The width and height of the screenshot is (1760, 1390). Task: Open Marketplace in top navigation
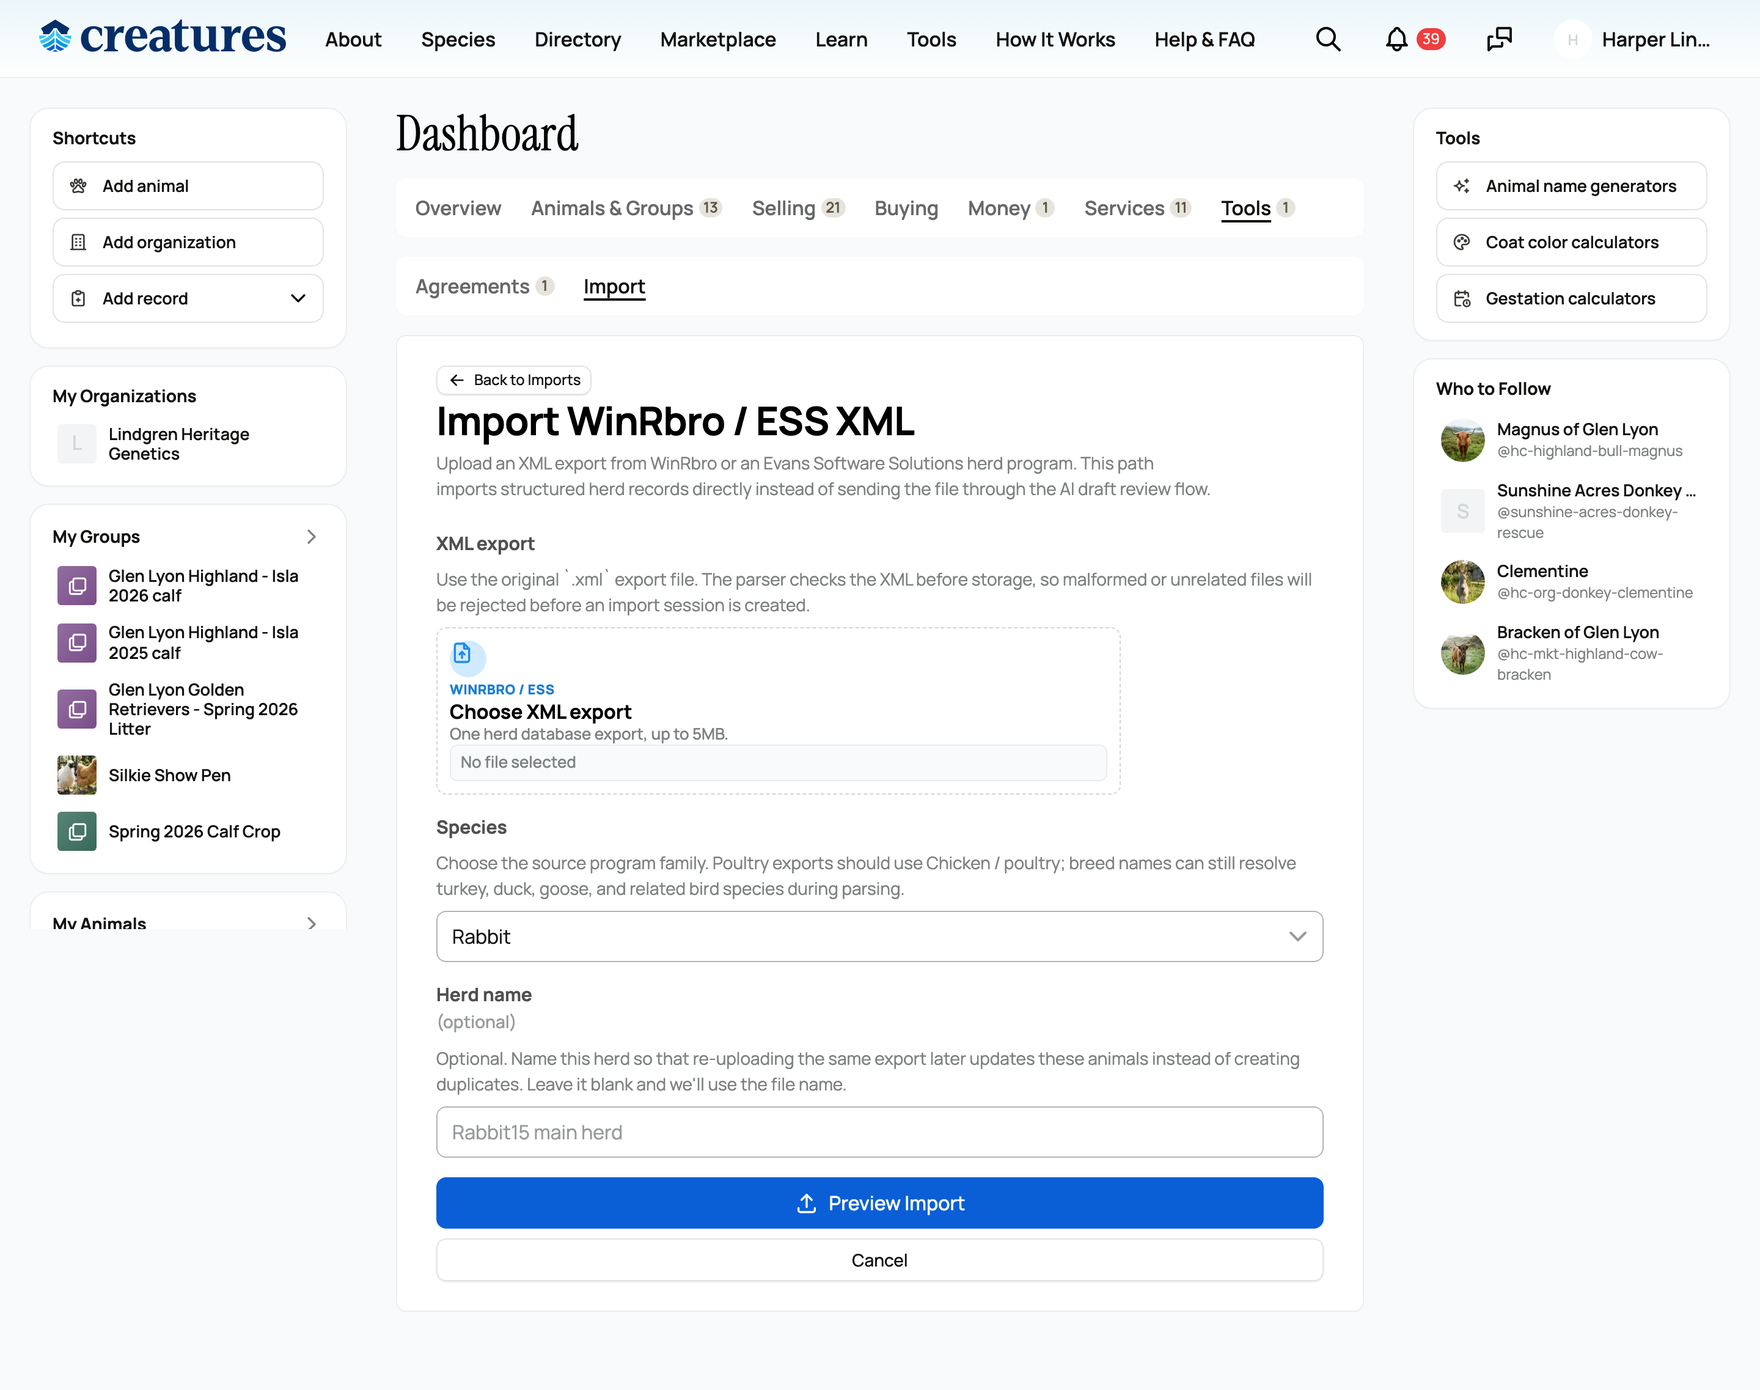(x=718, y=40)
